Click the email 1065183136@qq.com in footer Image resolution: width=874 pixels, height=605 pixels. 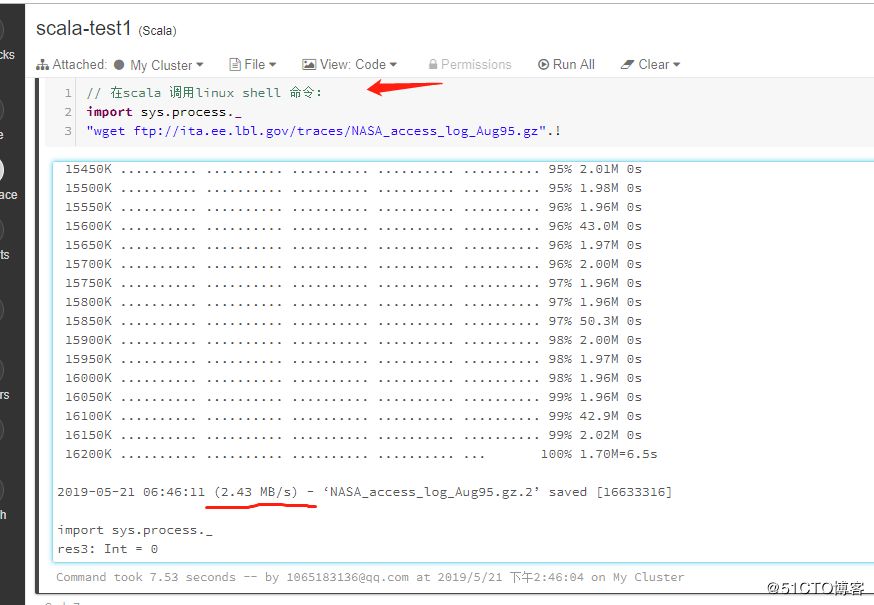(x=347, y=577)
